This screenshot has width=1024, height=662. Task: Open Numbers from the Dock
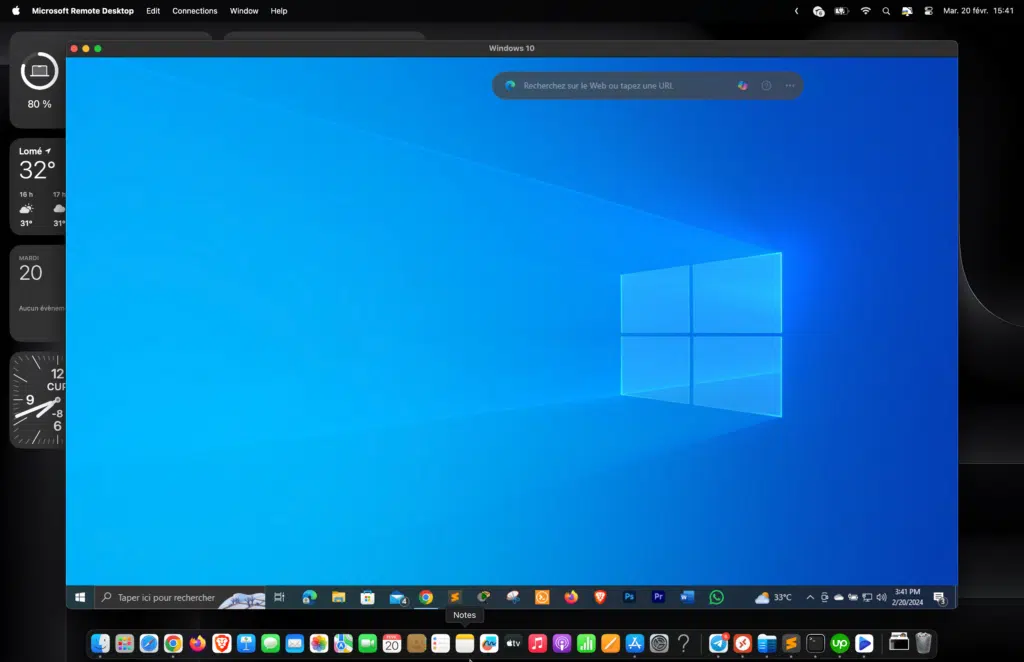point(586,644)
